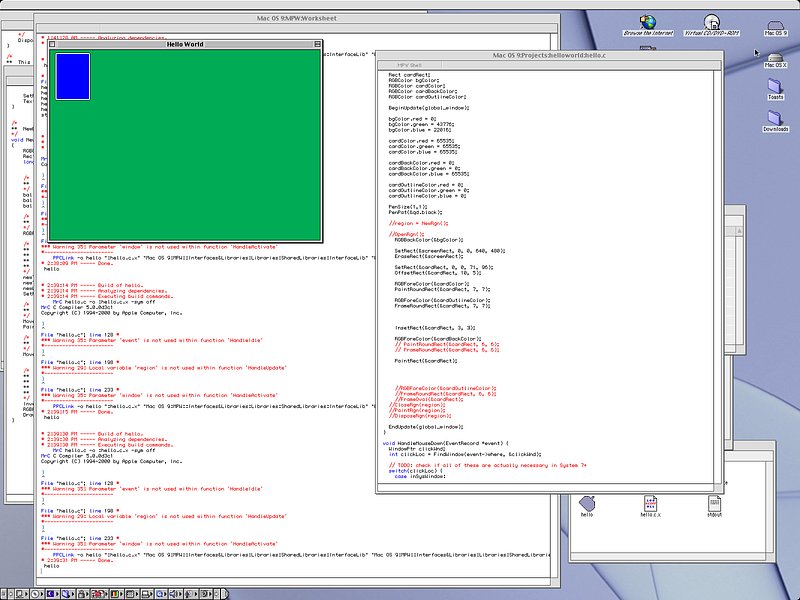The image size is (800, 600).
Task: Click the comment '//DisposeRgn(region);'
Action: click(419, 416)
